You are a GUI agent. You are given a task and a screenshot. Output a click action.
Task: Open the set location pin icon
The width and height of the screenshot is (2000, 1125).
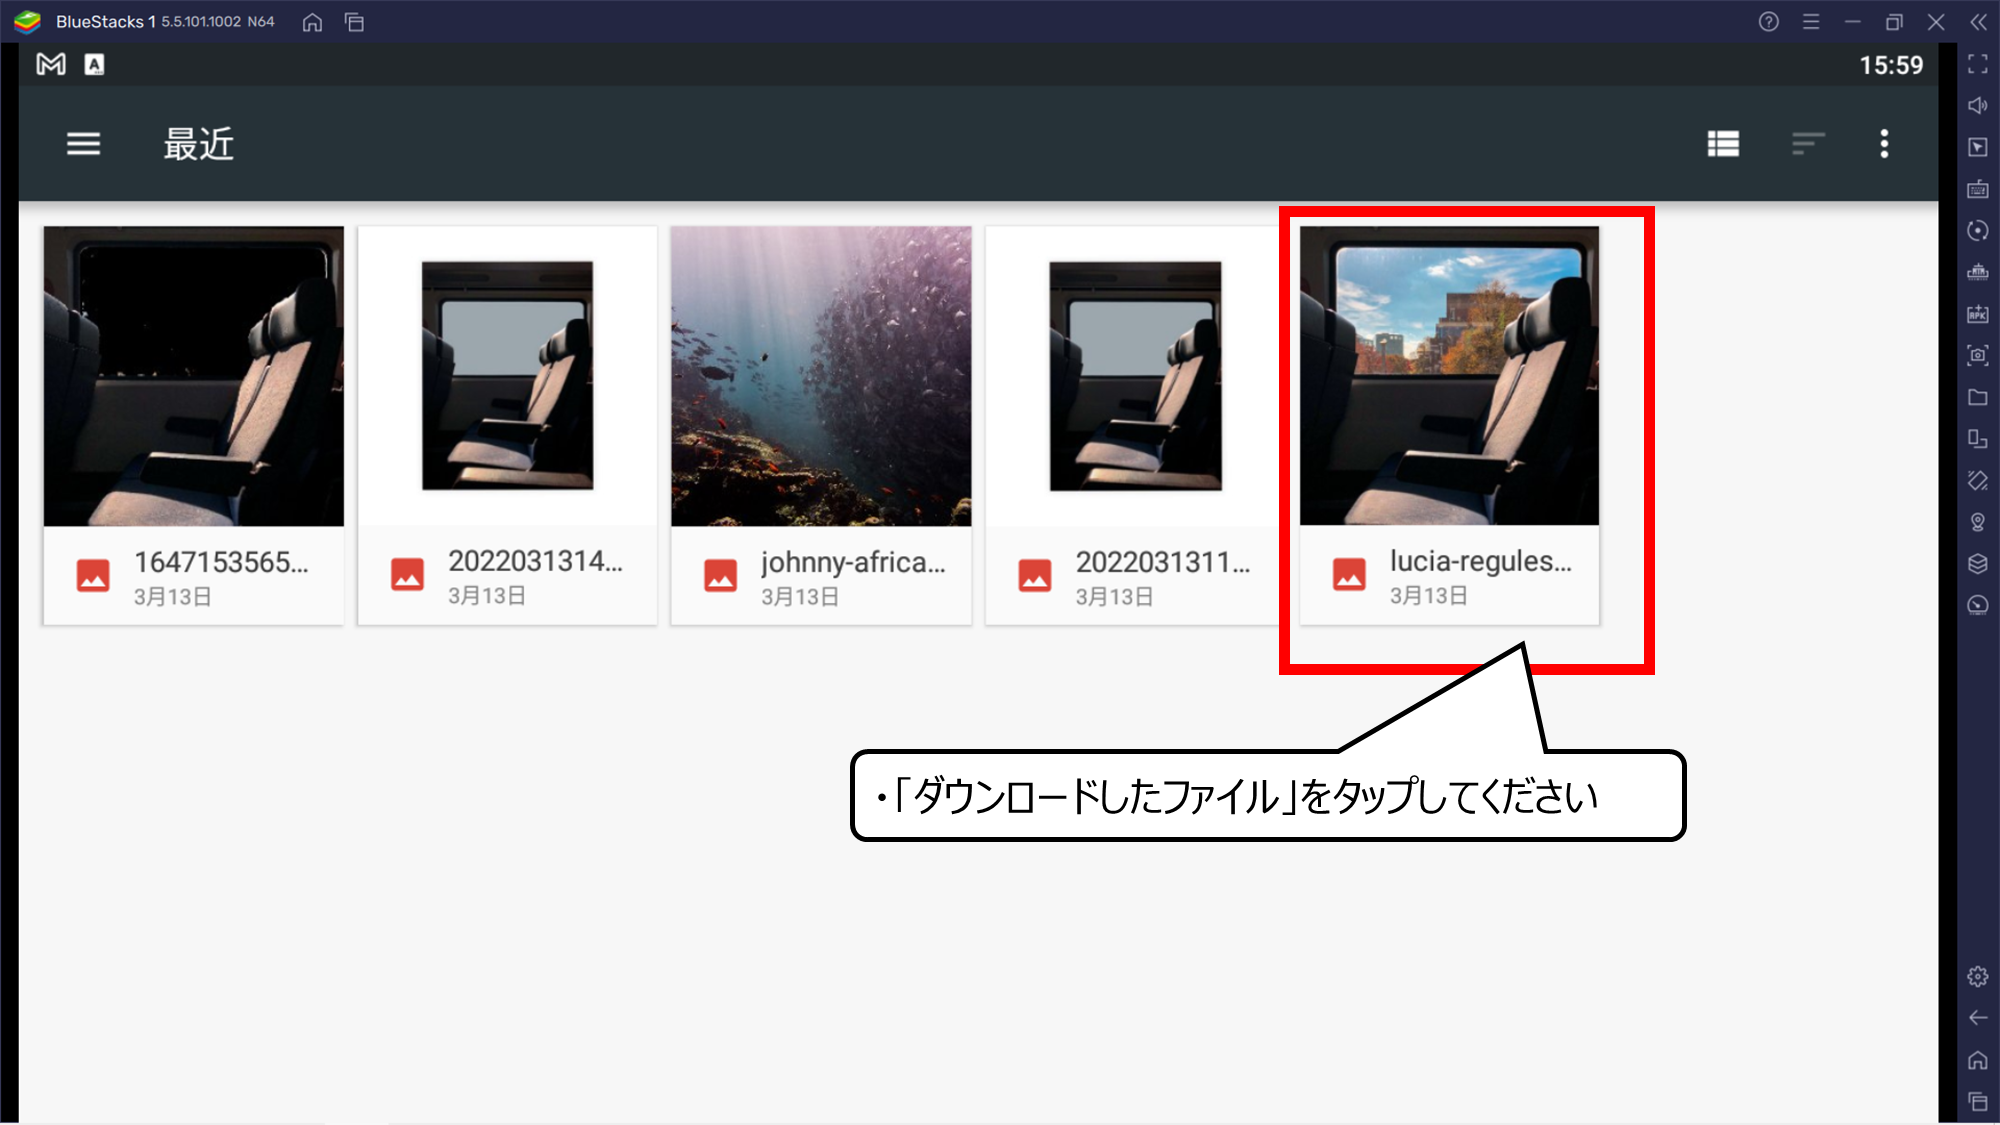click(1978, 522)
